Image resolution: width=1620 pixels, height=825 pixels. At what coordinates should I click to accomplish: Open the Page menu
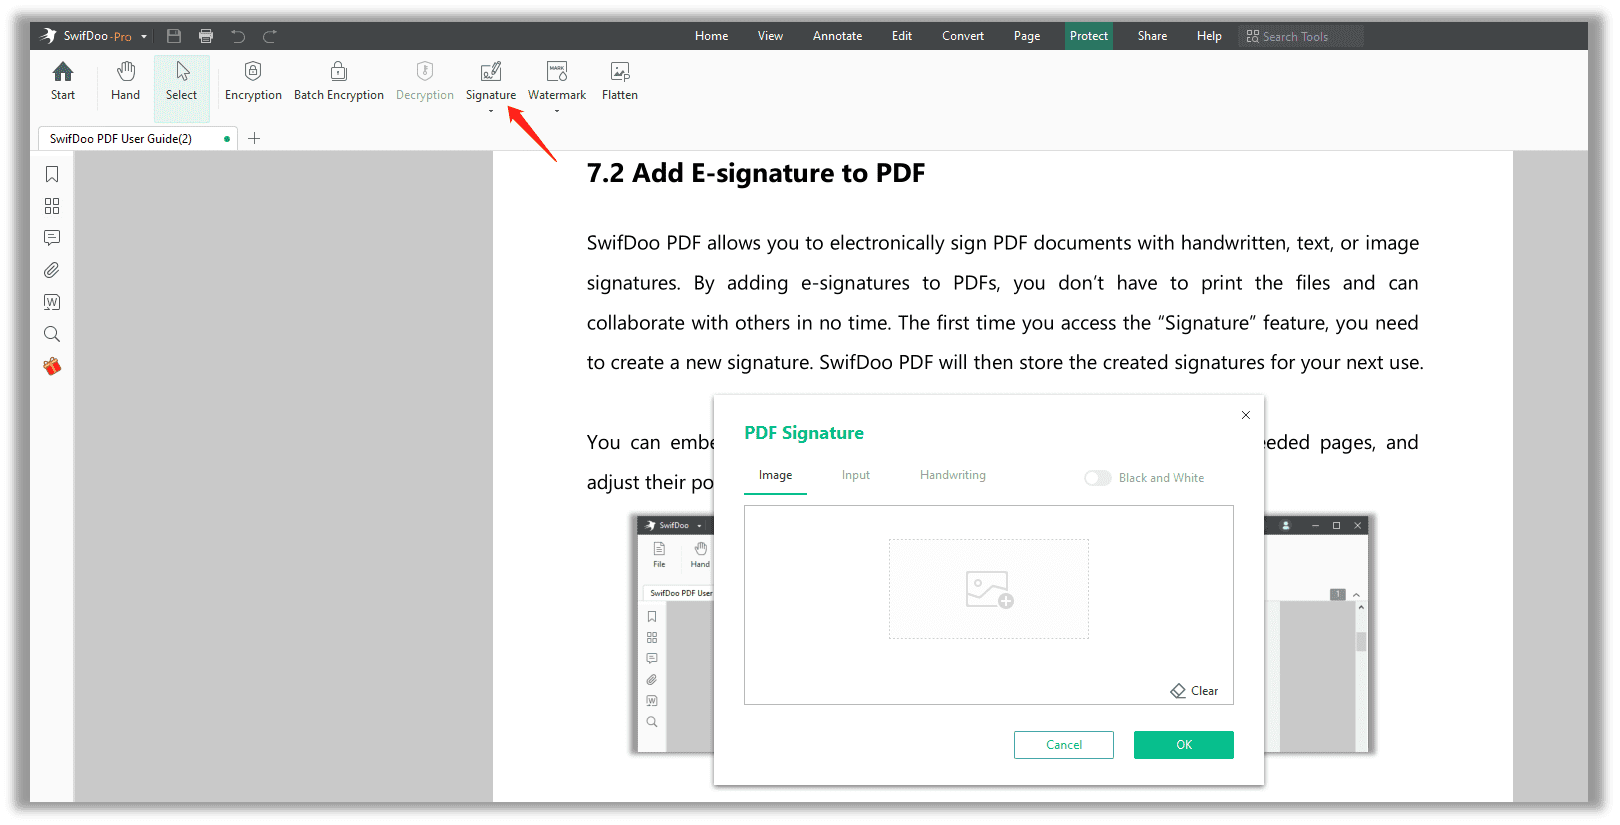click(x=1027, y=36)
